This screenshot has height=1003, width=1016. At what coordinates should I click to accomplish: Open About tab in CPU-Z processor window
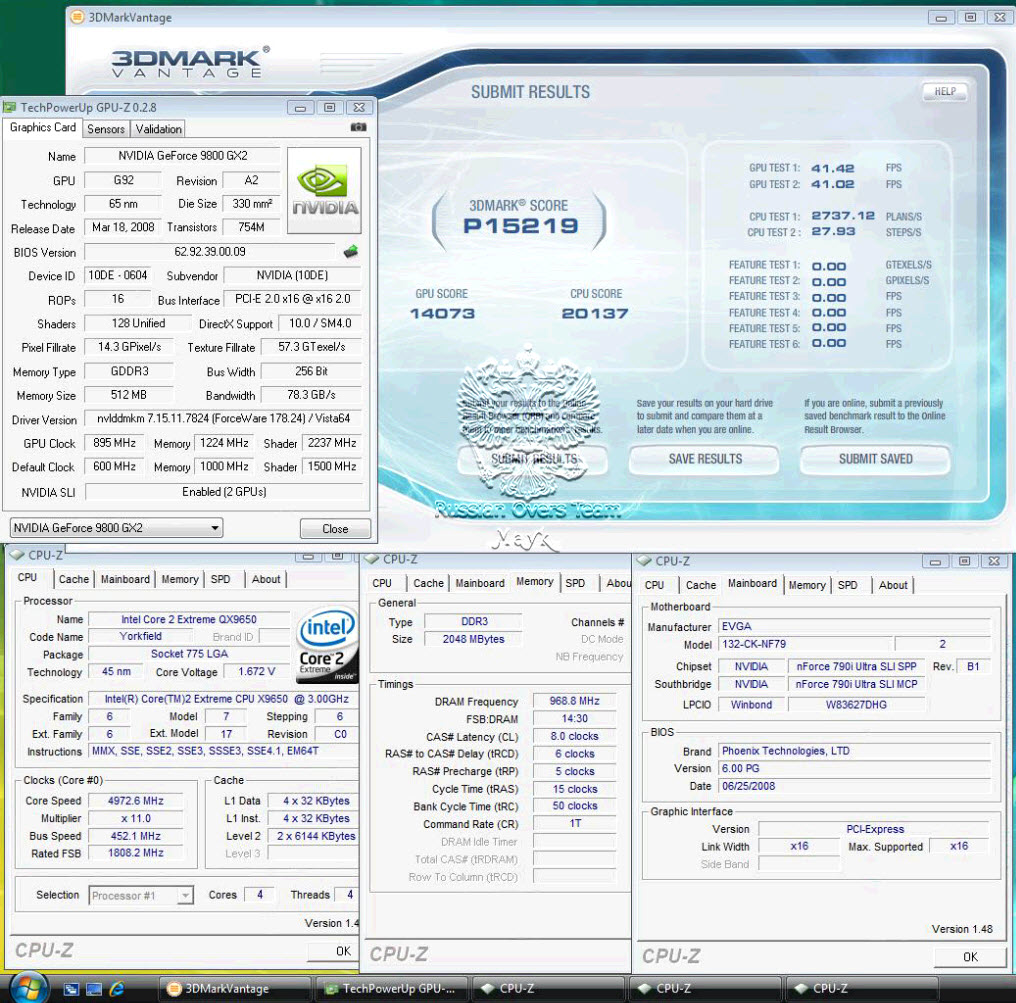point(266,579)
